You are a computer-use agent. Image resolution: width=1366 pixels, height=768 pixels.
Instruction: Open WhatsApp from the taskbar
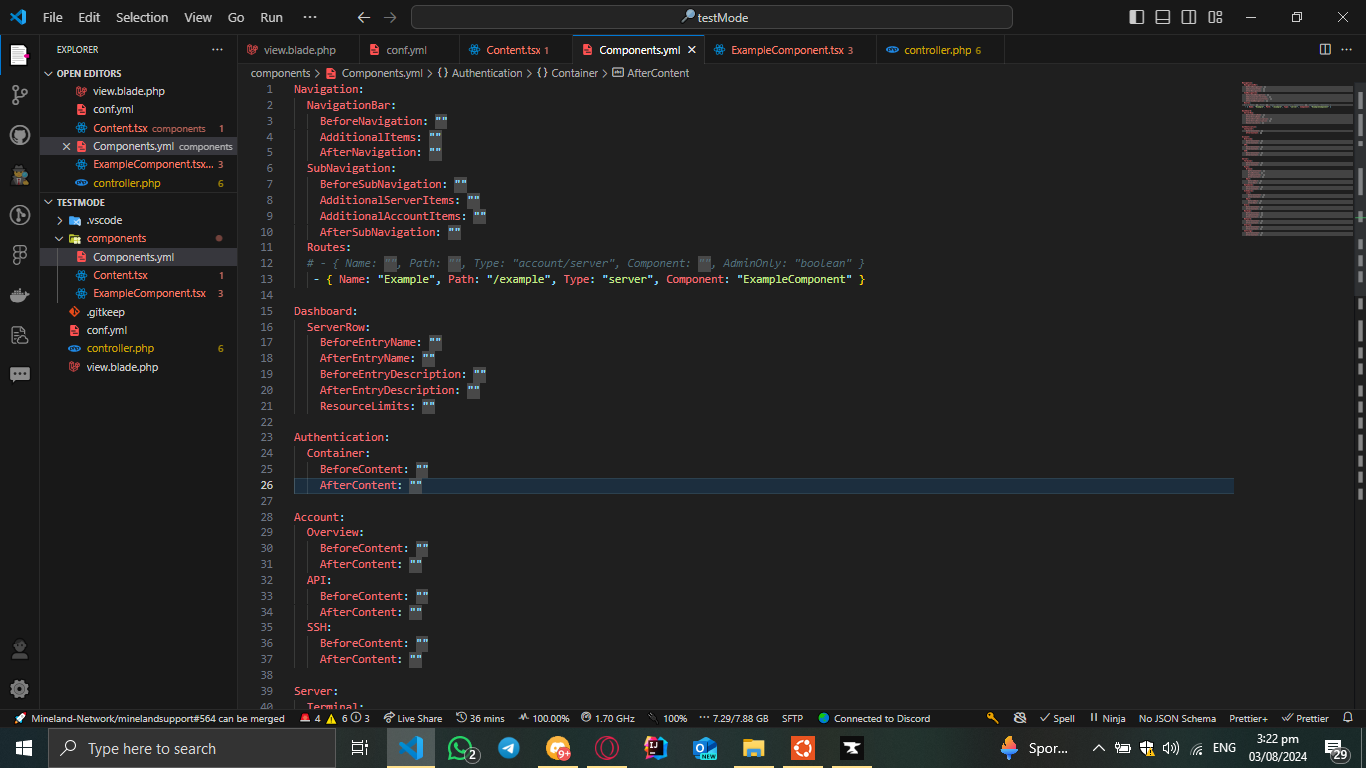tap(460, 748)
